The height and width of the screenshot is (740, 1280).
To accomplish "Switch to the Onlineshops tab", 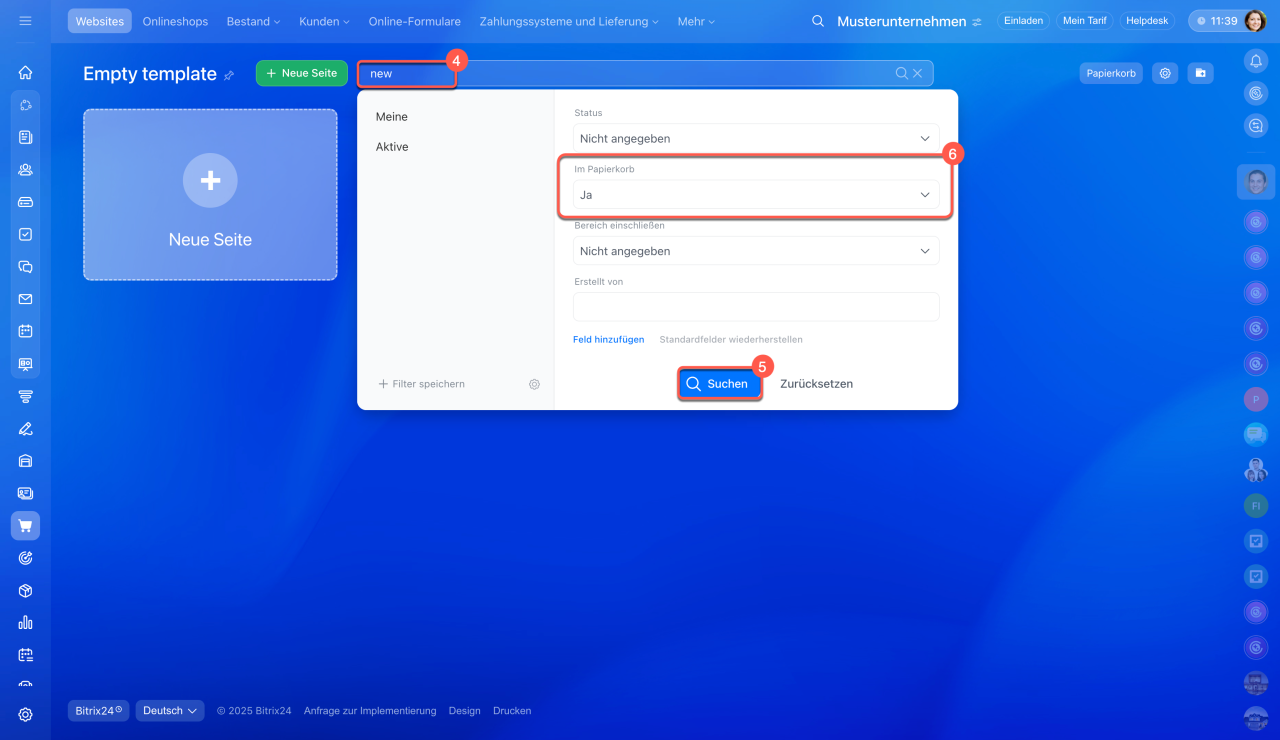I will tap(175, 21).
